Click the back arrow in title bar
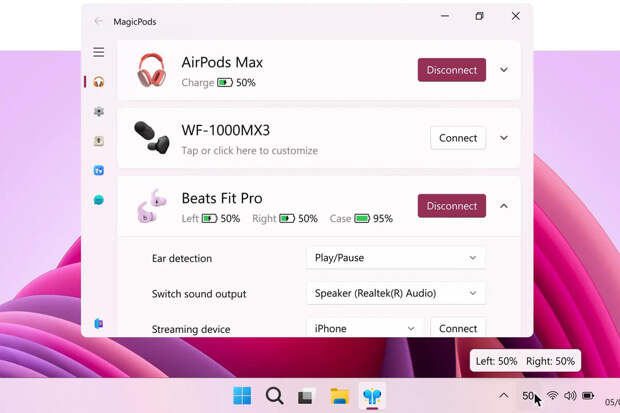Image resolution: width=620 pixels, height=413 pixels. (x=98, y=21)
